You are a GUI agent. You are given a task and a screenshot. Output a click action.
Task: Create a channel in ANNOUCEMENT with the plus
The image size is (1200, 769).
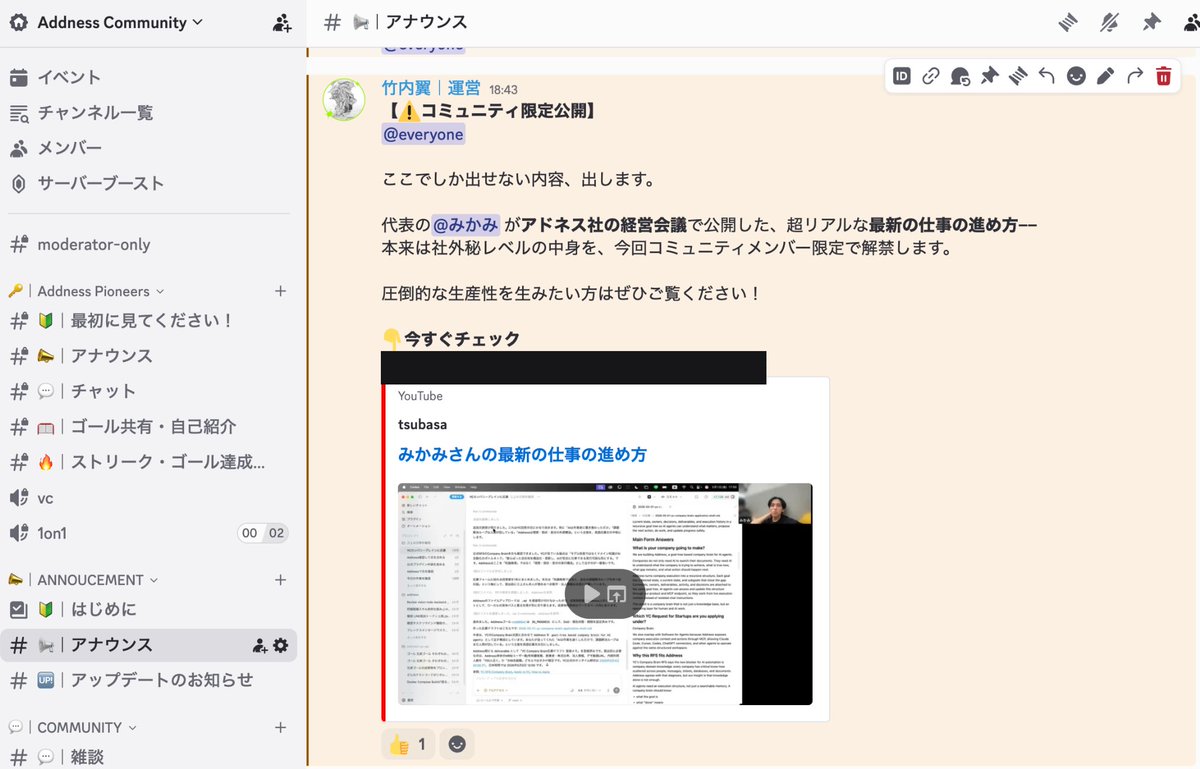(x=280, y=580)
